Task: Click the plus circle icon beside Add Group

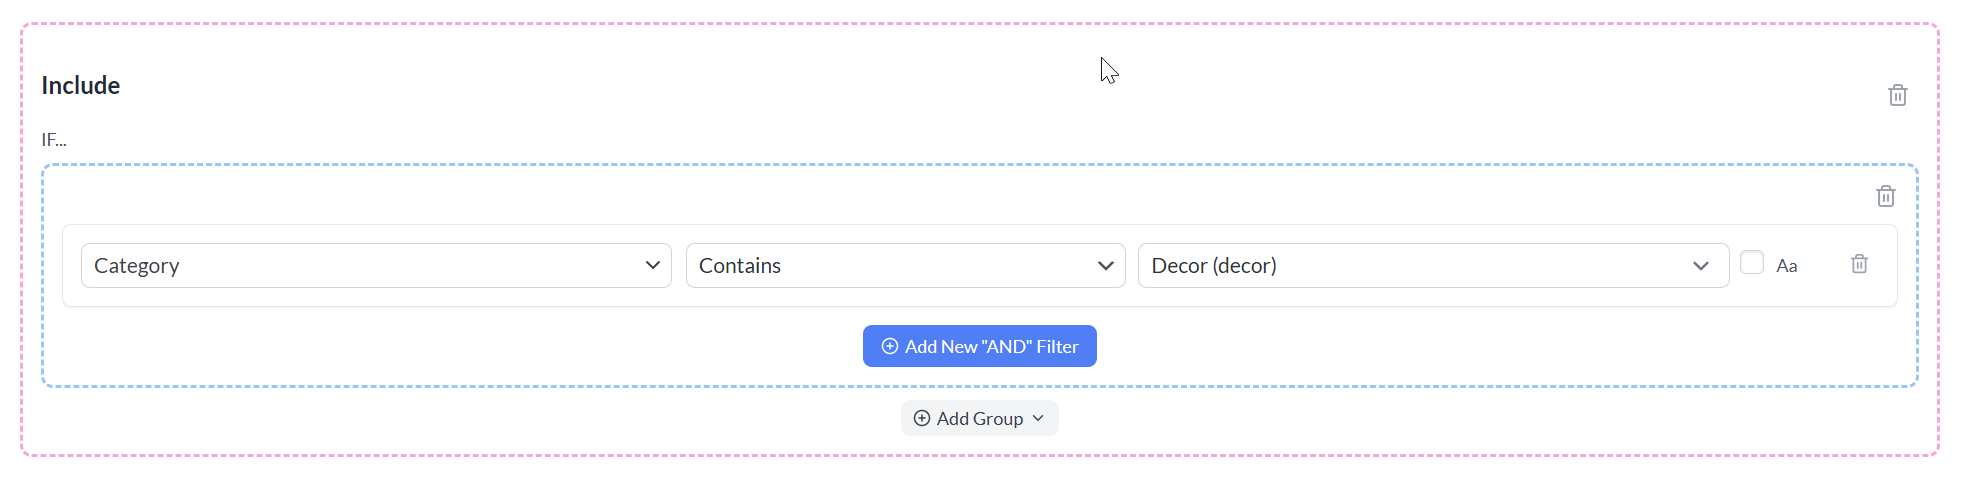Action: [x=922, y=418]
